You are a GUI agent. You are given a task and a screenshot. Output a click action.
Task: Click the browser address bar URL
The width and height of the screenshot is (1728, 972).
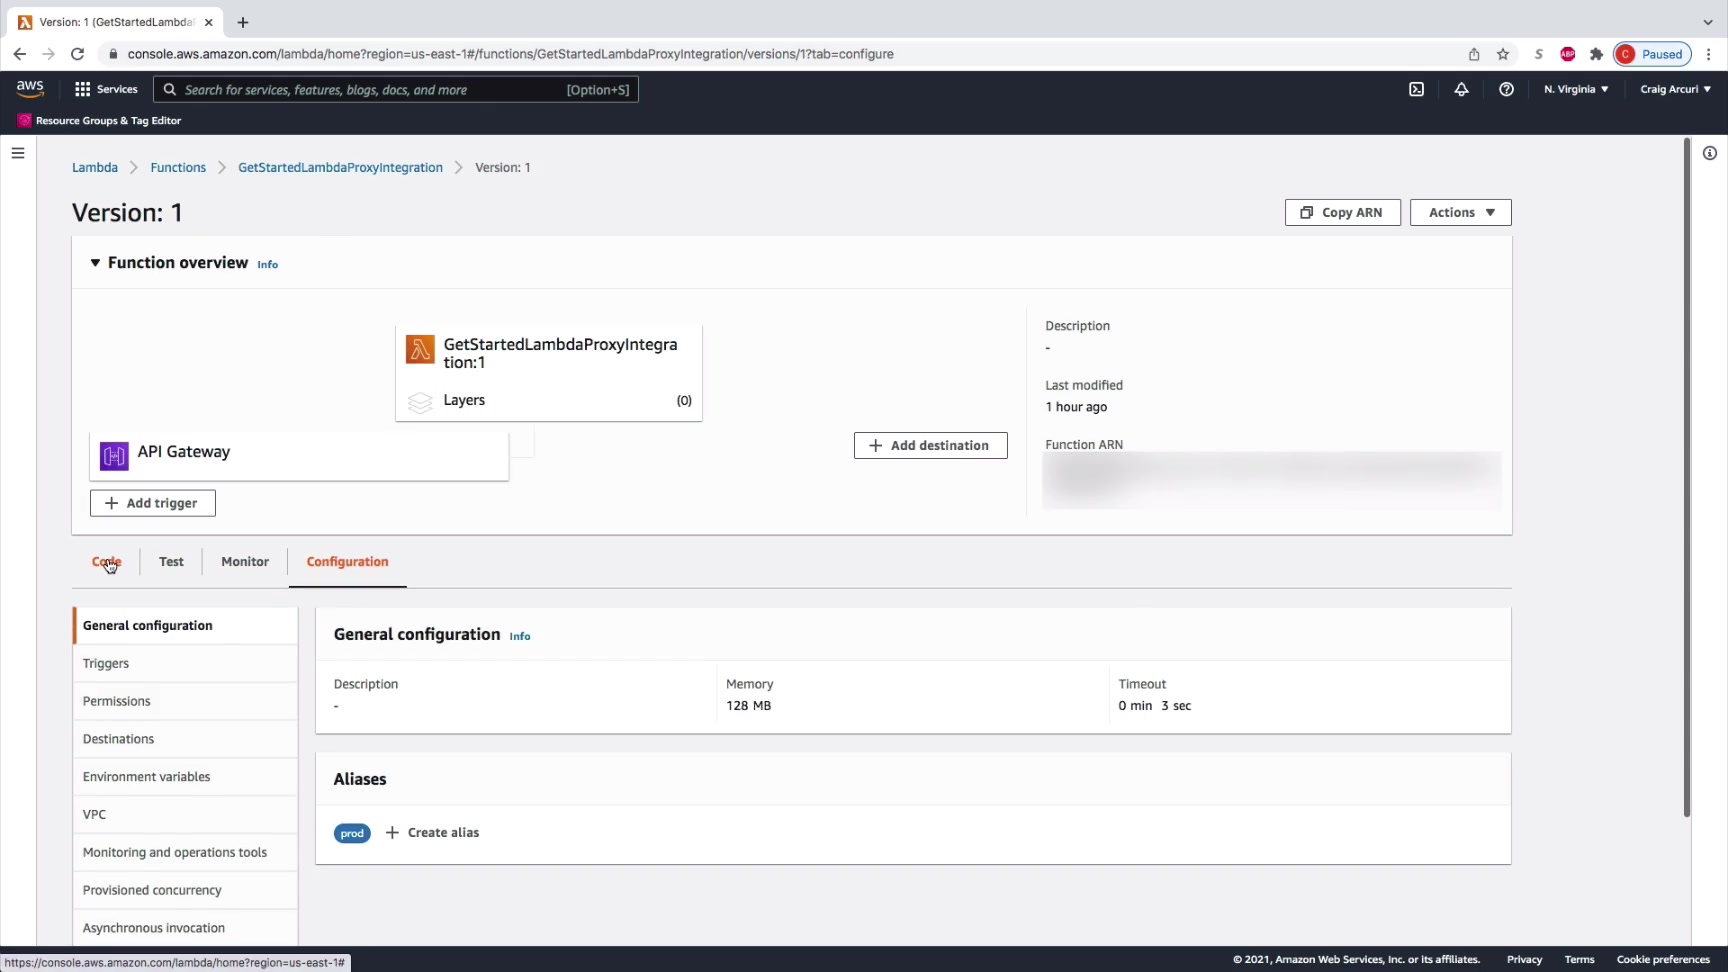(x=511, y=54)
